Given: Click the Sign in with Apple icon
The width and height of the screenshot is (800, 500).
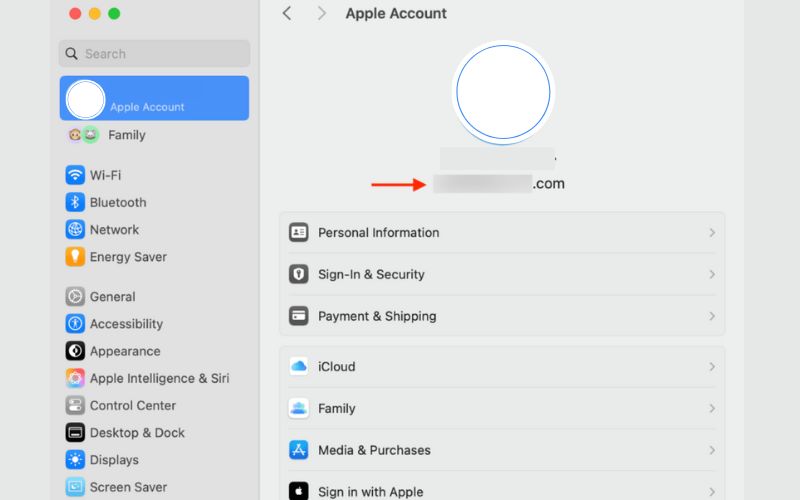Looking at the screenshot, I should pos(298,491).
